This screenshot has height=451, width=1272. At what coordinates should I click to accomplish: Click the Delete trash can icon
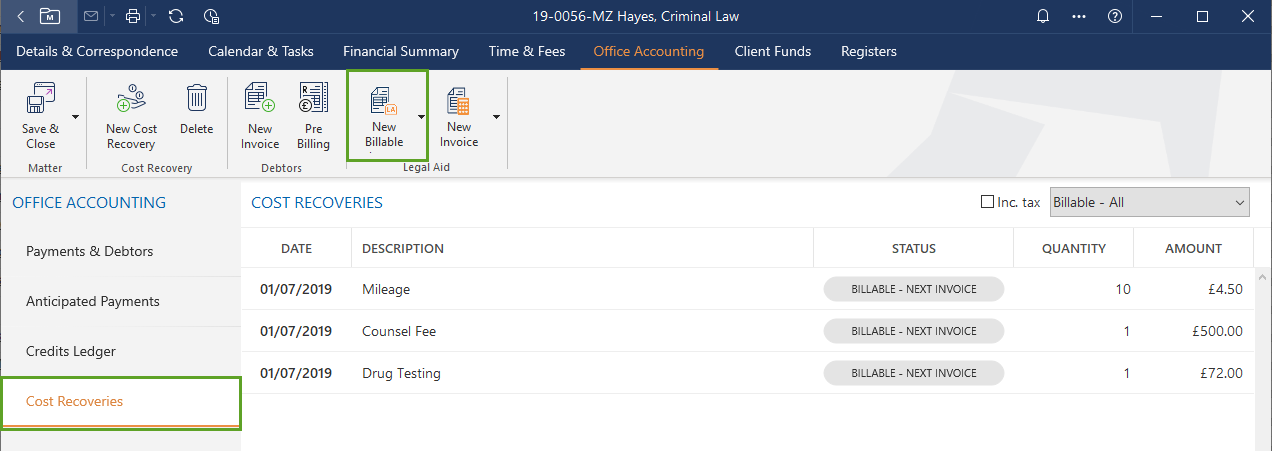coord(197,100)
